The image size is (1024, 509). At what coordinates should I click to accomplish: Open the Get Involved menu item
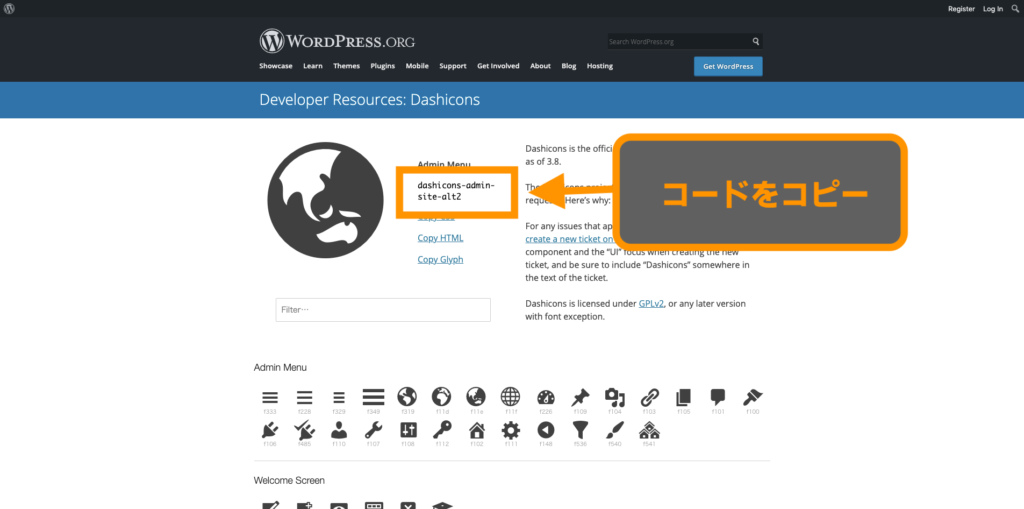[x=498, y=66]
